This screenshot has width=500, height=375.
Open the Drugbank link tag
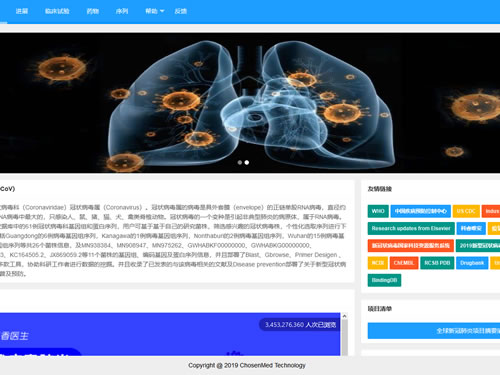click(472, 263)
